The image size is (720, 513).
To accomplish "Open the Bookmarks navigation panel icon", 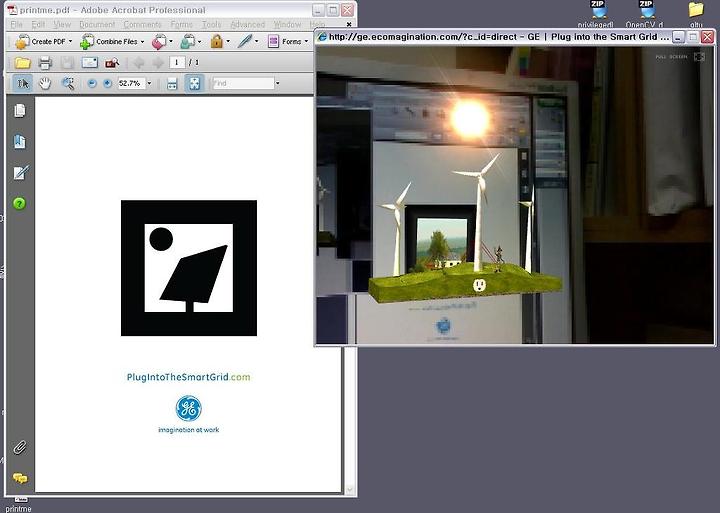I will tap(20, 141).
